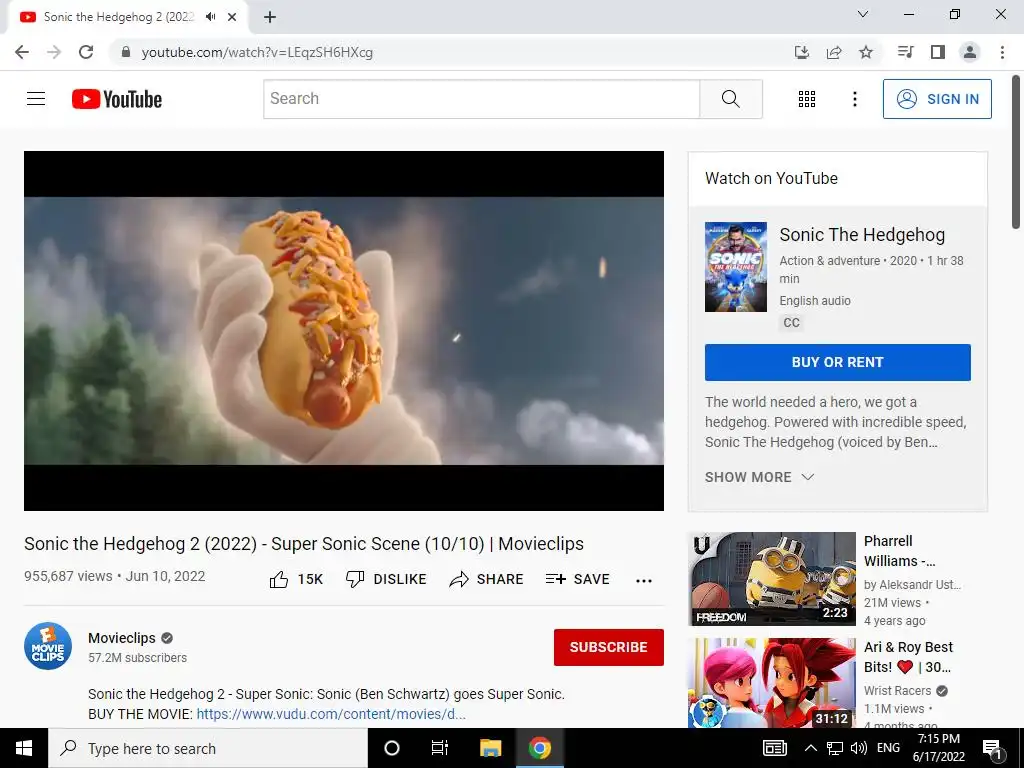This screenshot has height=768, width=1024.
Task: Bookmark this page with star
Action: click(866, 52)
